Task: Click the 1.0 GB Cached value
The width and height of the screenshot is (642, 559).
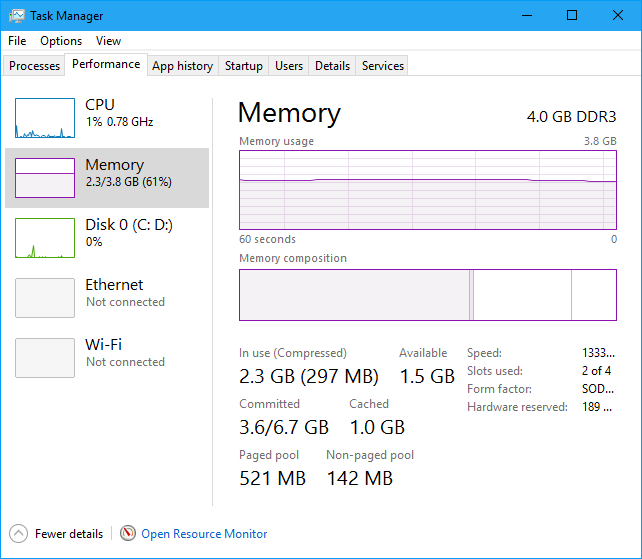Action: tap(377, 427)
